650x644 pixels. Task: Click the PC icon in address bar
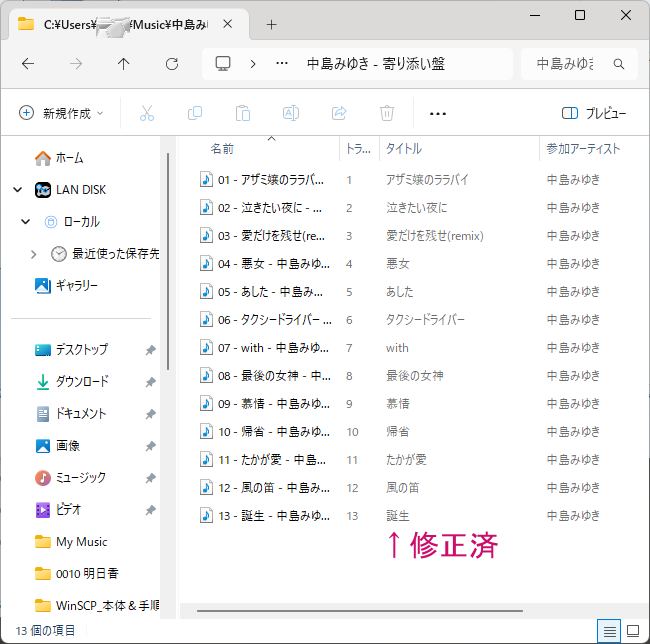tap(223, 64)
